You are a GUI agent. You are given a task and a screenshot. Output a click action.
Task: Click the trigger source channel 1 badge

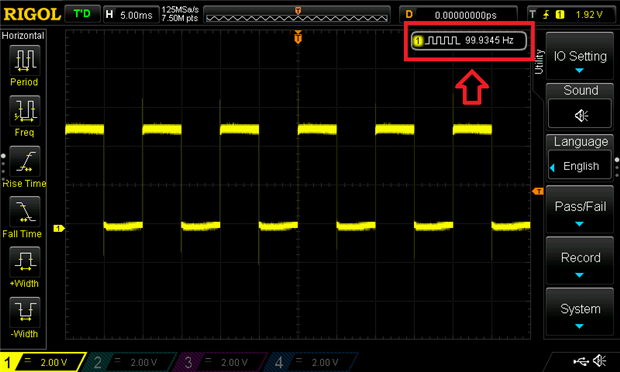(x=560, y=15)
